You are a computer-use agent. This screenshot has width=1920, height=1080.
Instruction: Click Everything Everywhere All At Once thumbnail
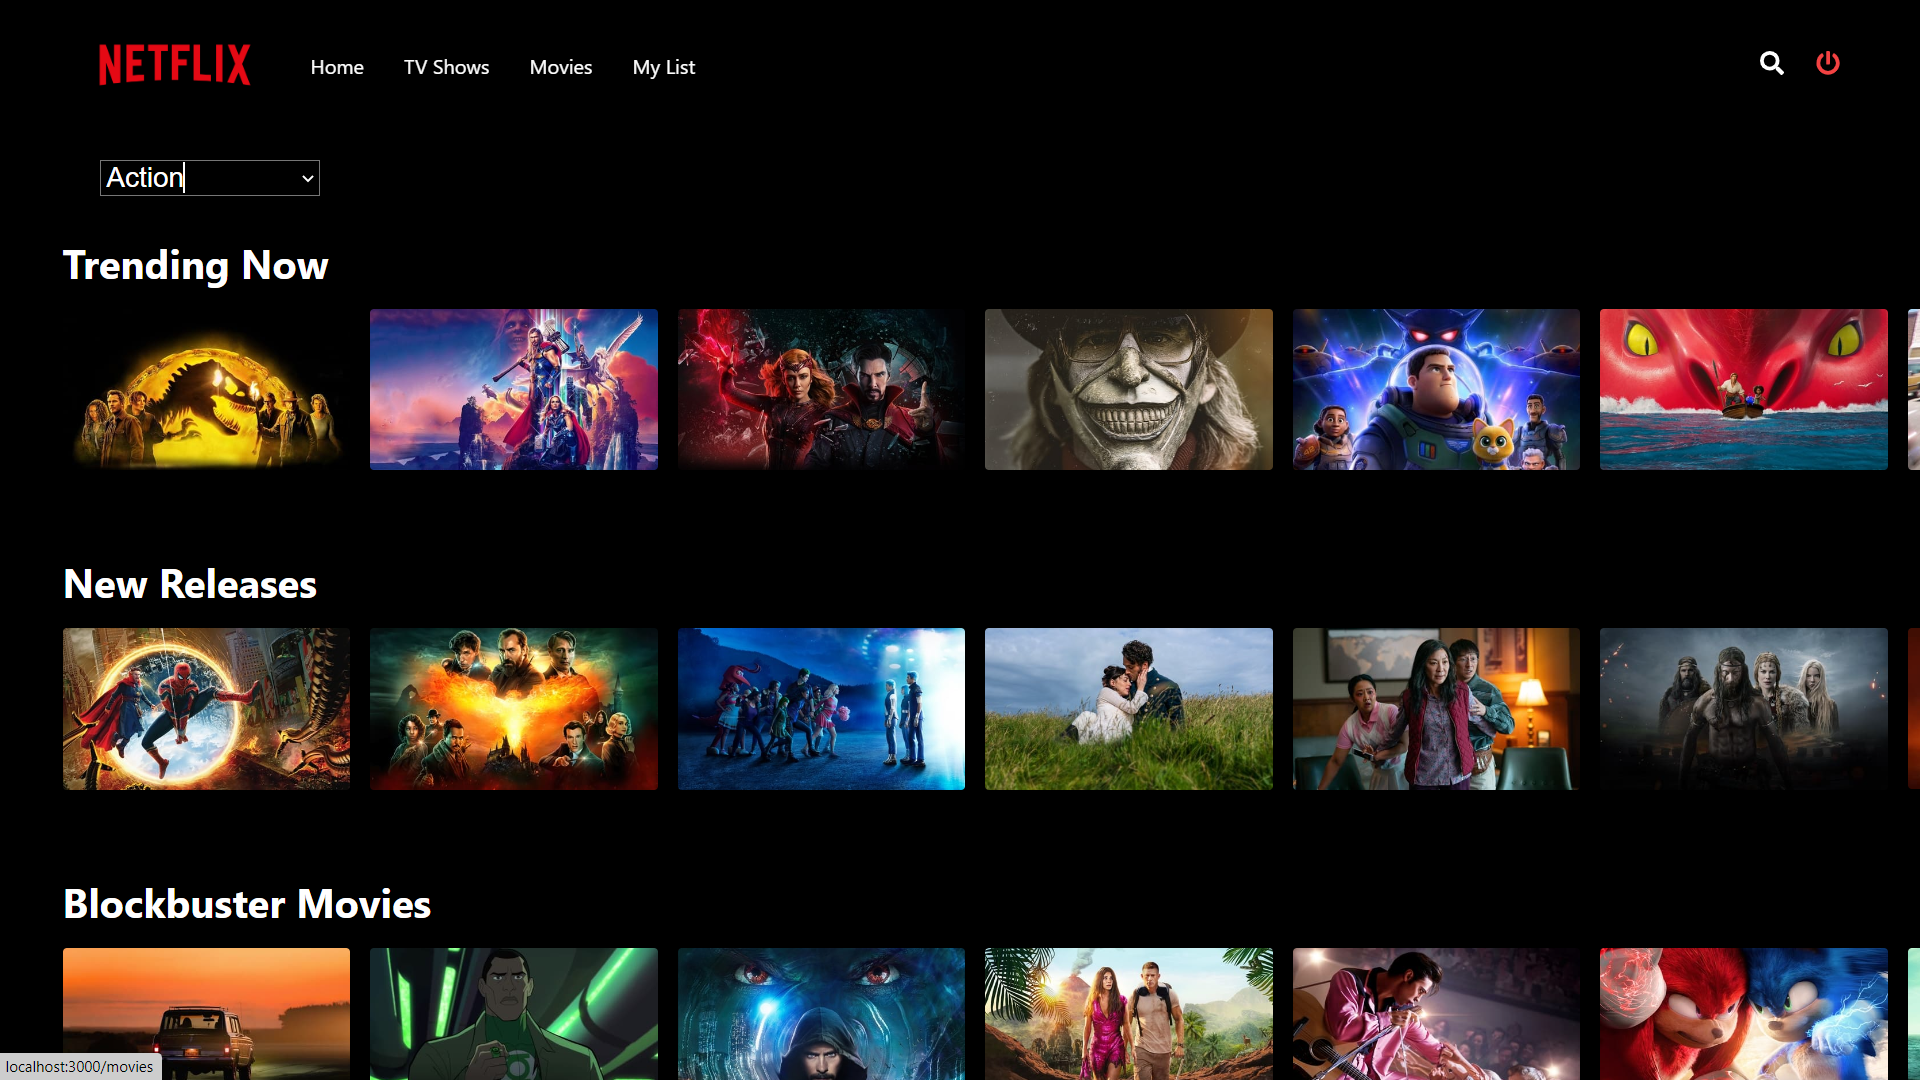[1436, 709]
